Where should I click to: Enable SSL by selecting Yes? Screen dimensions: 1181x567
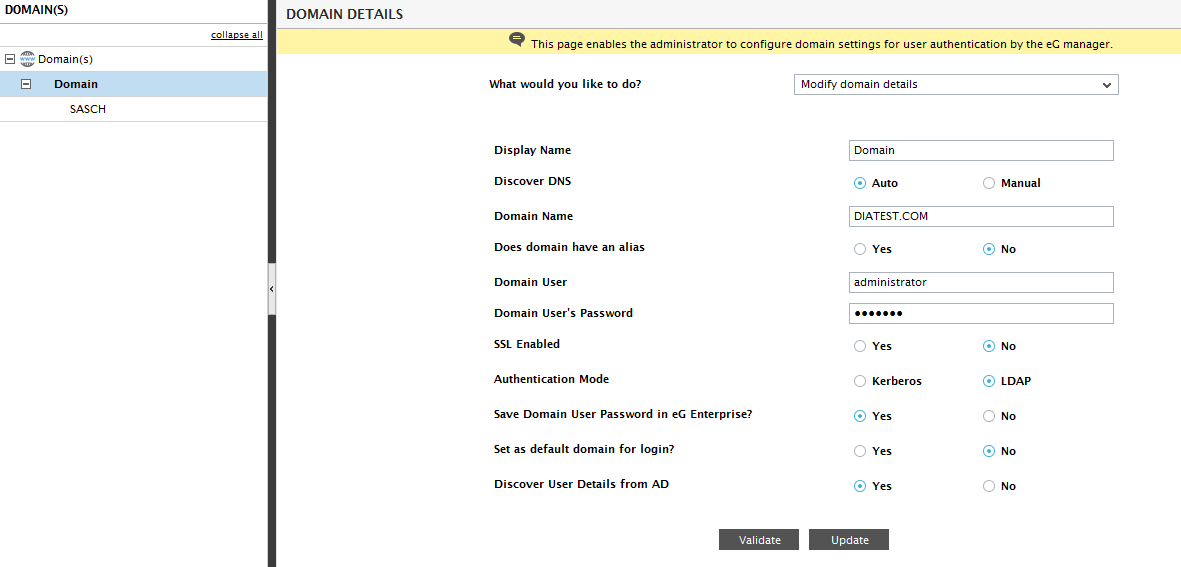click(859, 346)
